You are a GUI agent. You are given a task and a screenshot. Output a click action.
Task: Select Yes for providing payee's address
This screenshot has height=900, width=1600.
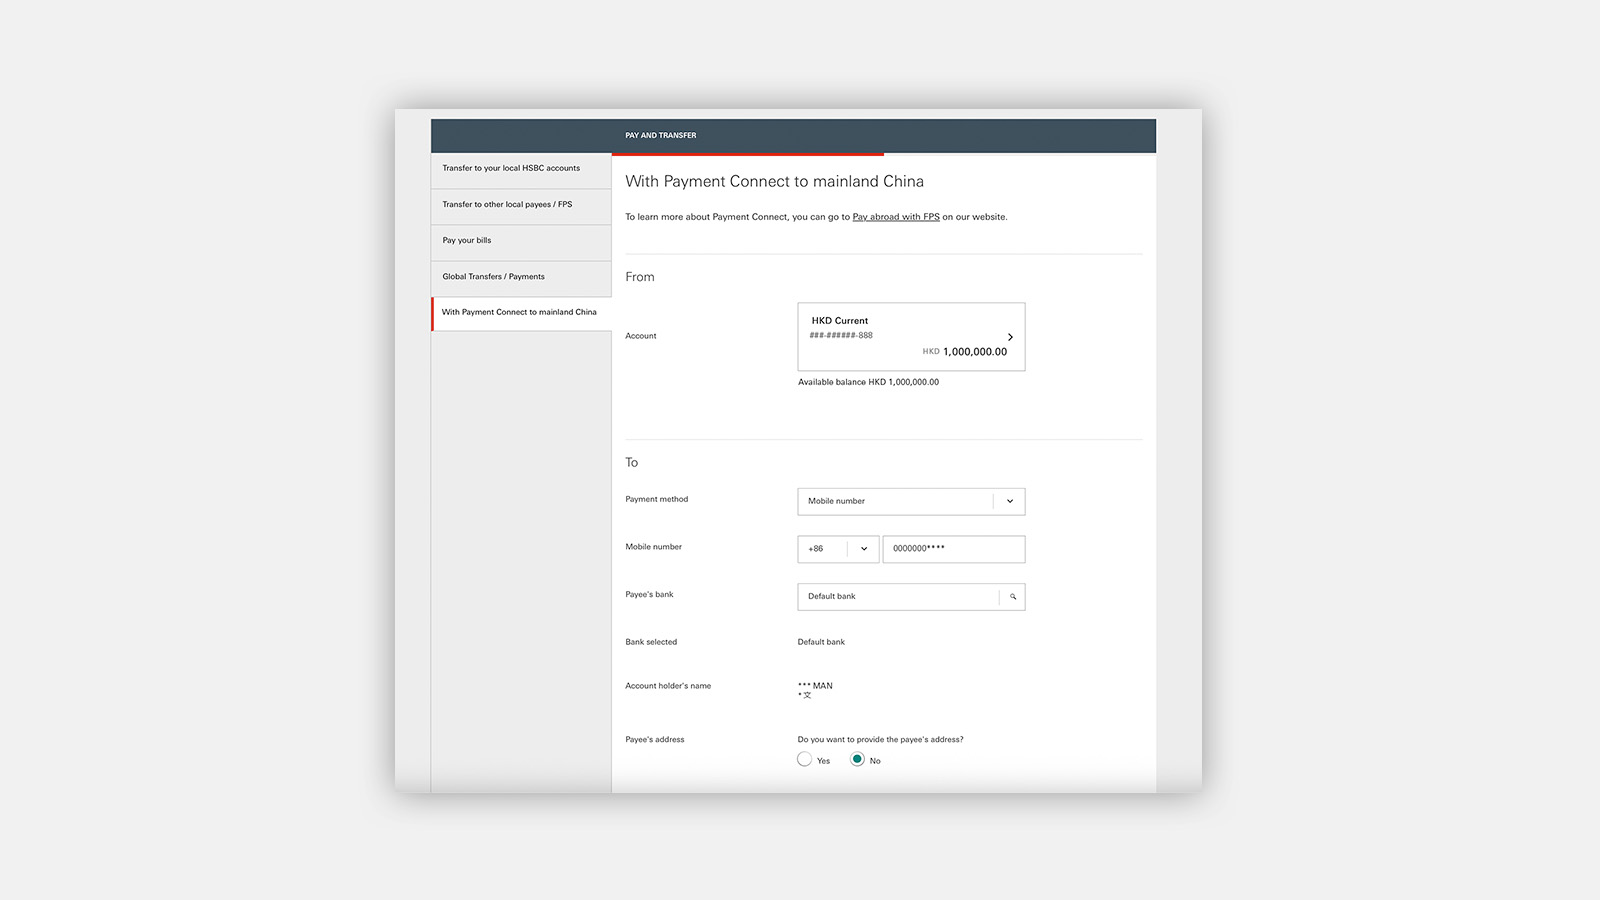(x=805, y=760)
